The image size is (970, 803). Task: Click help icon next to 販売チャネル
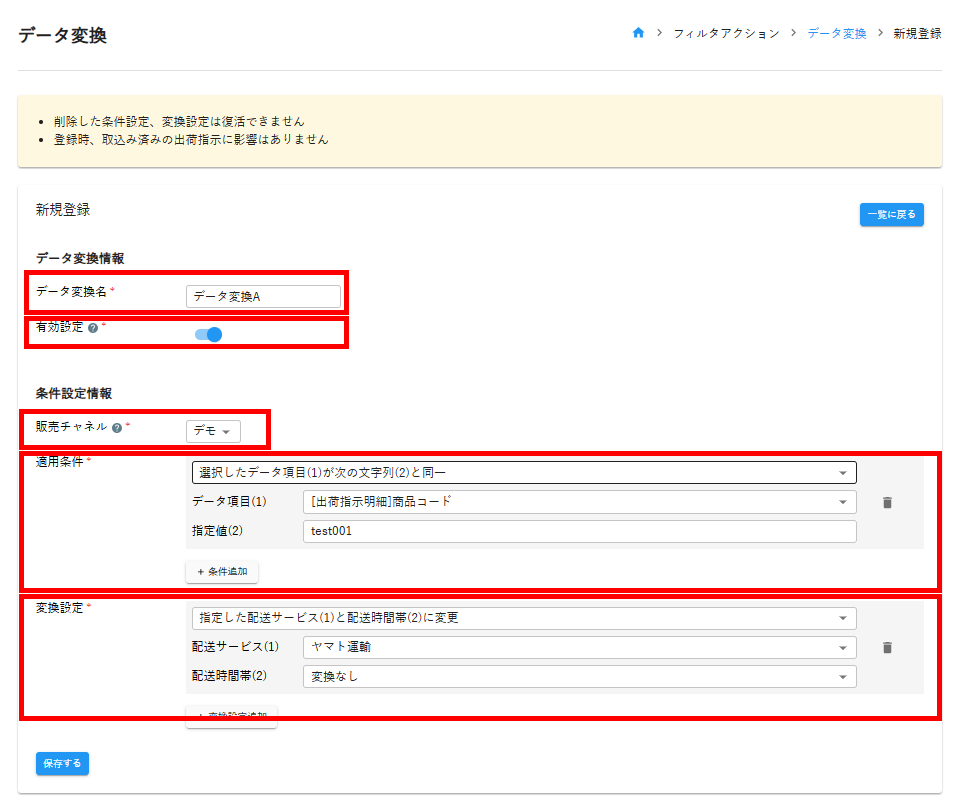click(x=117, y=427)
